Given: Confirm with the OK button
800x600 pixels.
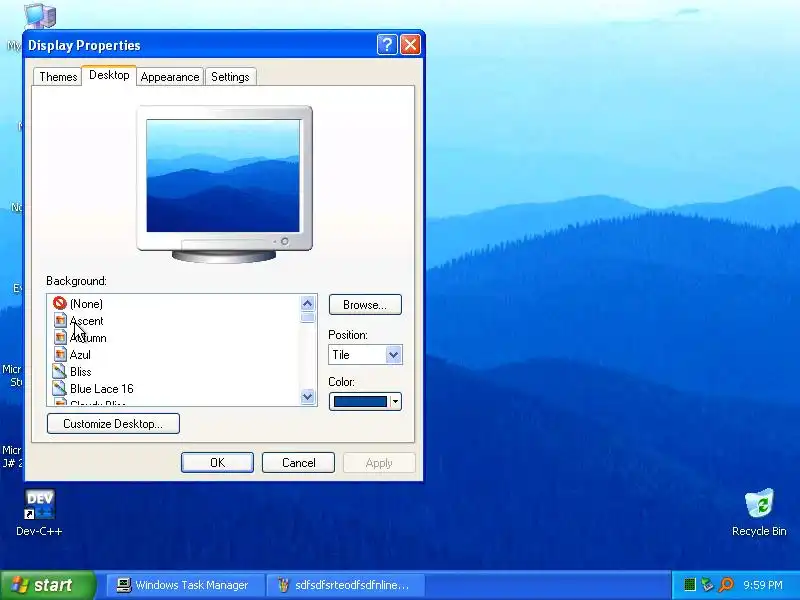Looking at the screenshot, I should [217, 463].
